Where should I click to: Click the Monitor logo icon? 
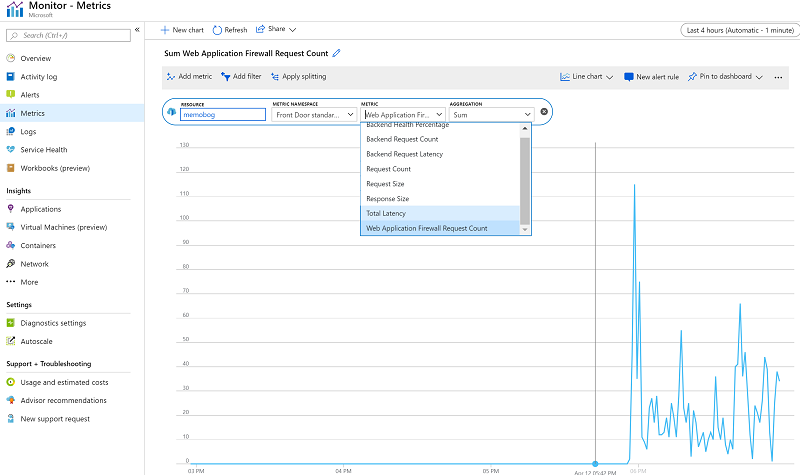coord(15,9)
